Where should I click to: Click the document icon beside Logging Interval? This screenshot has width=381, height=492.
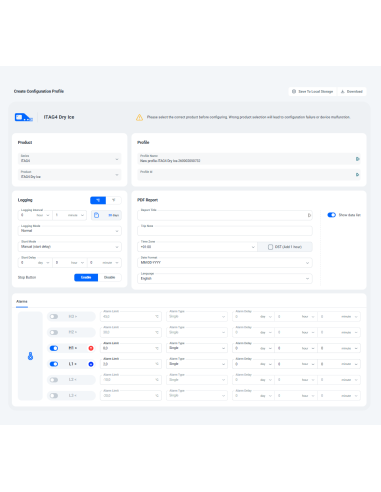96,215
